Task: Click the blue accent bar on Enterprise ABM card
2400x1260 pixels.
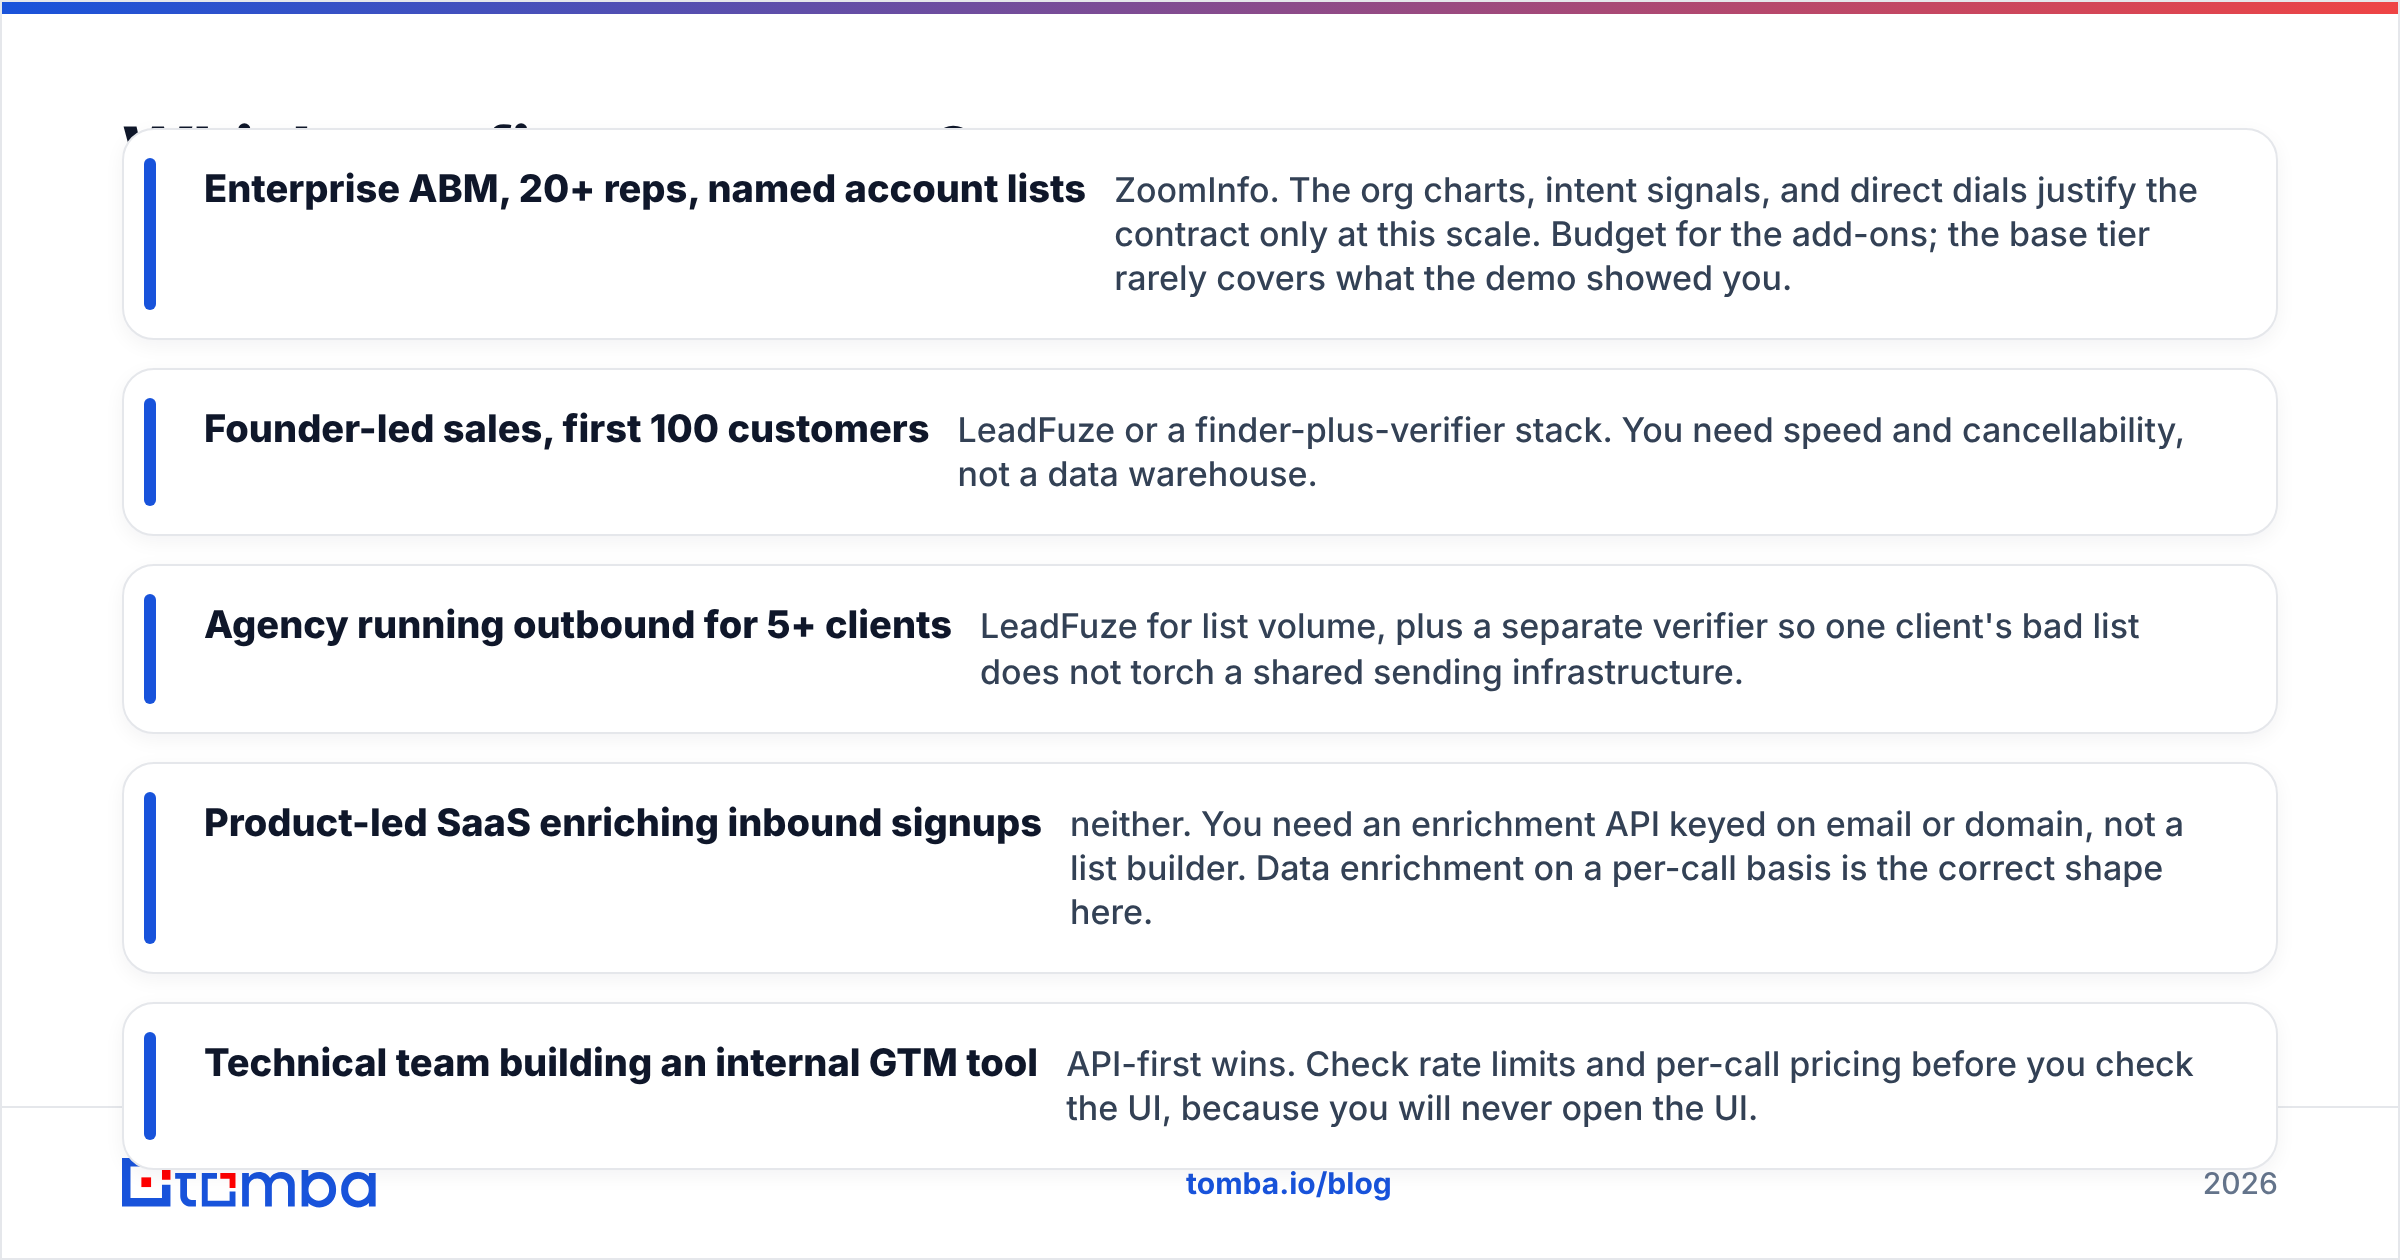Action: (150, 234)
